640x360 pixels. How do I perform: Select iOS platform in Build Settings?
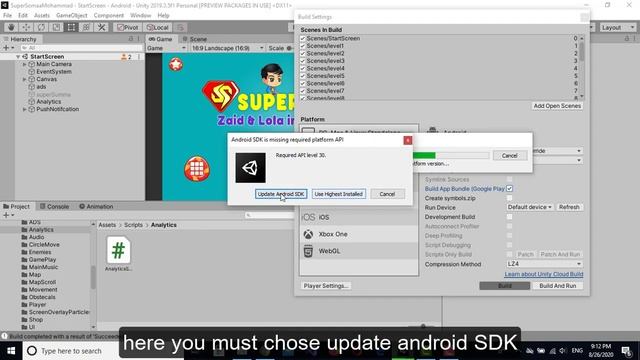[359, 218]
